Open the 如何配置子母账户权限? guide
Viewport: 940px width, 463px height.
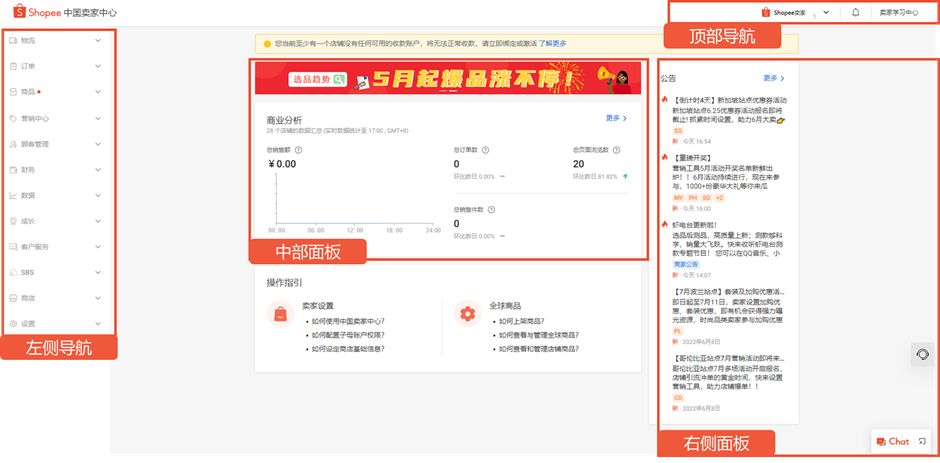tap(348, 335)
